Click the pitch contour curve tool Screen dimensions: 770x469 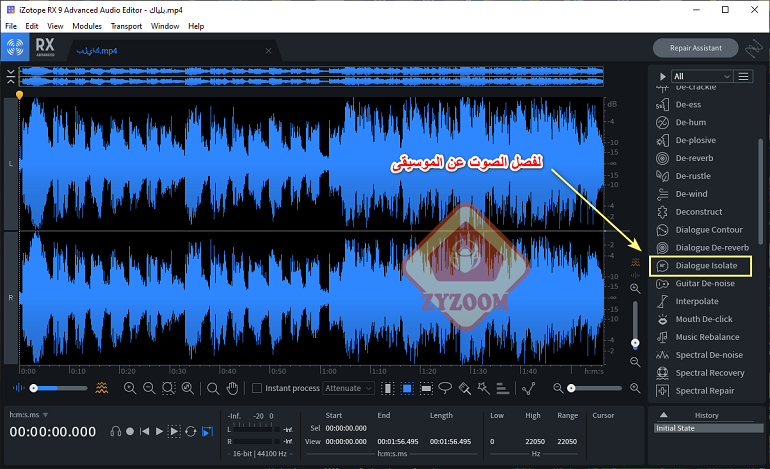click(528, 388)
